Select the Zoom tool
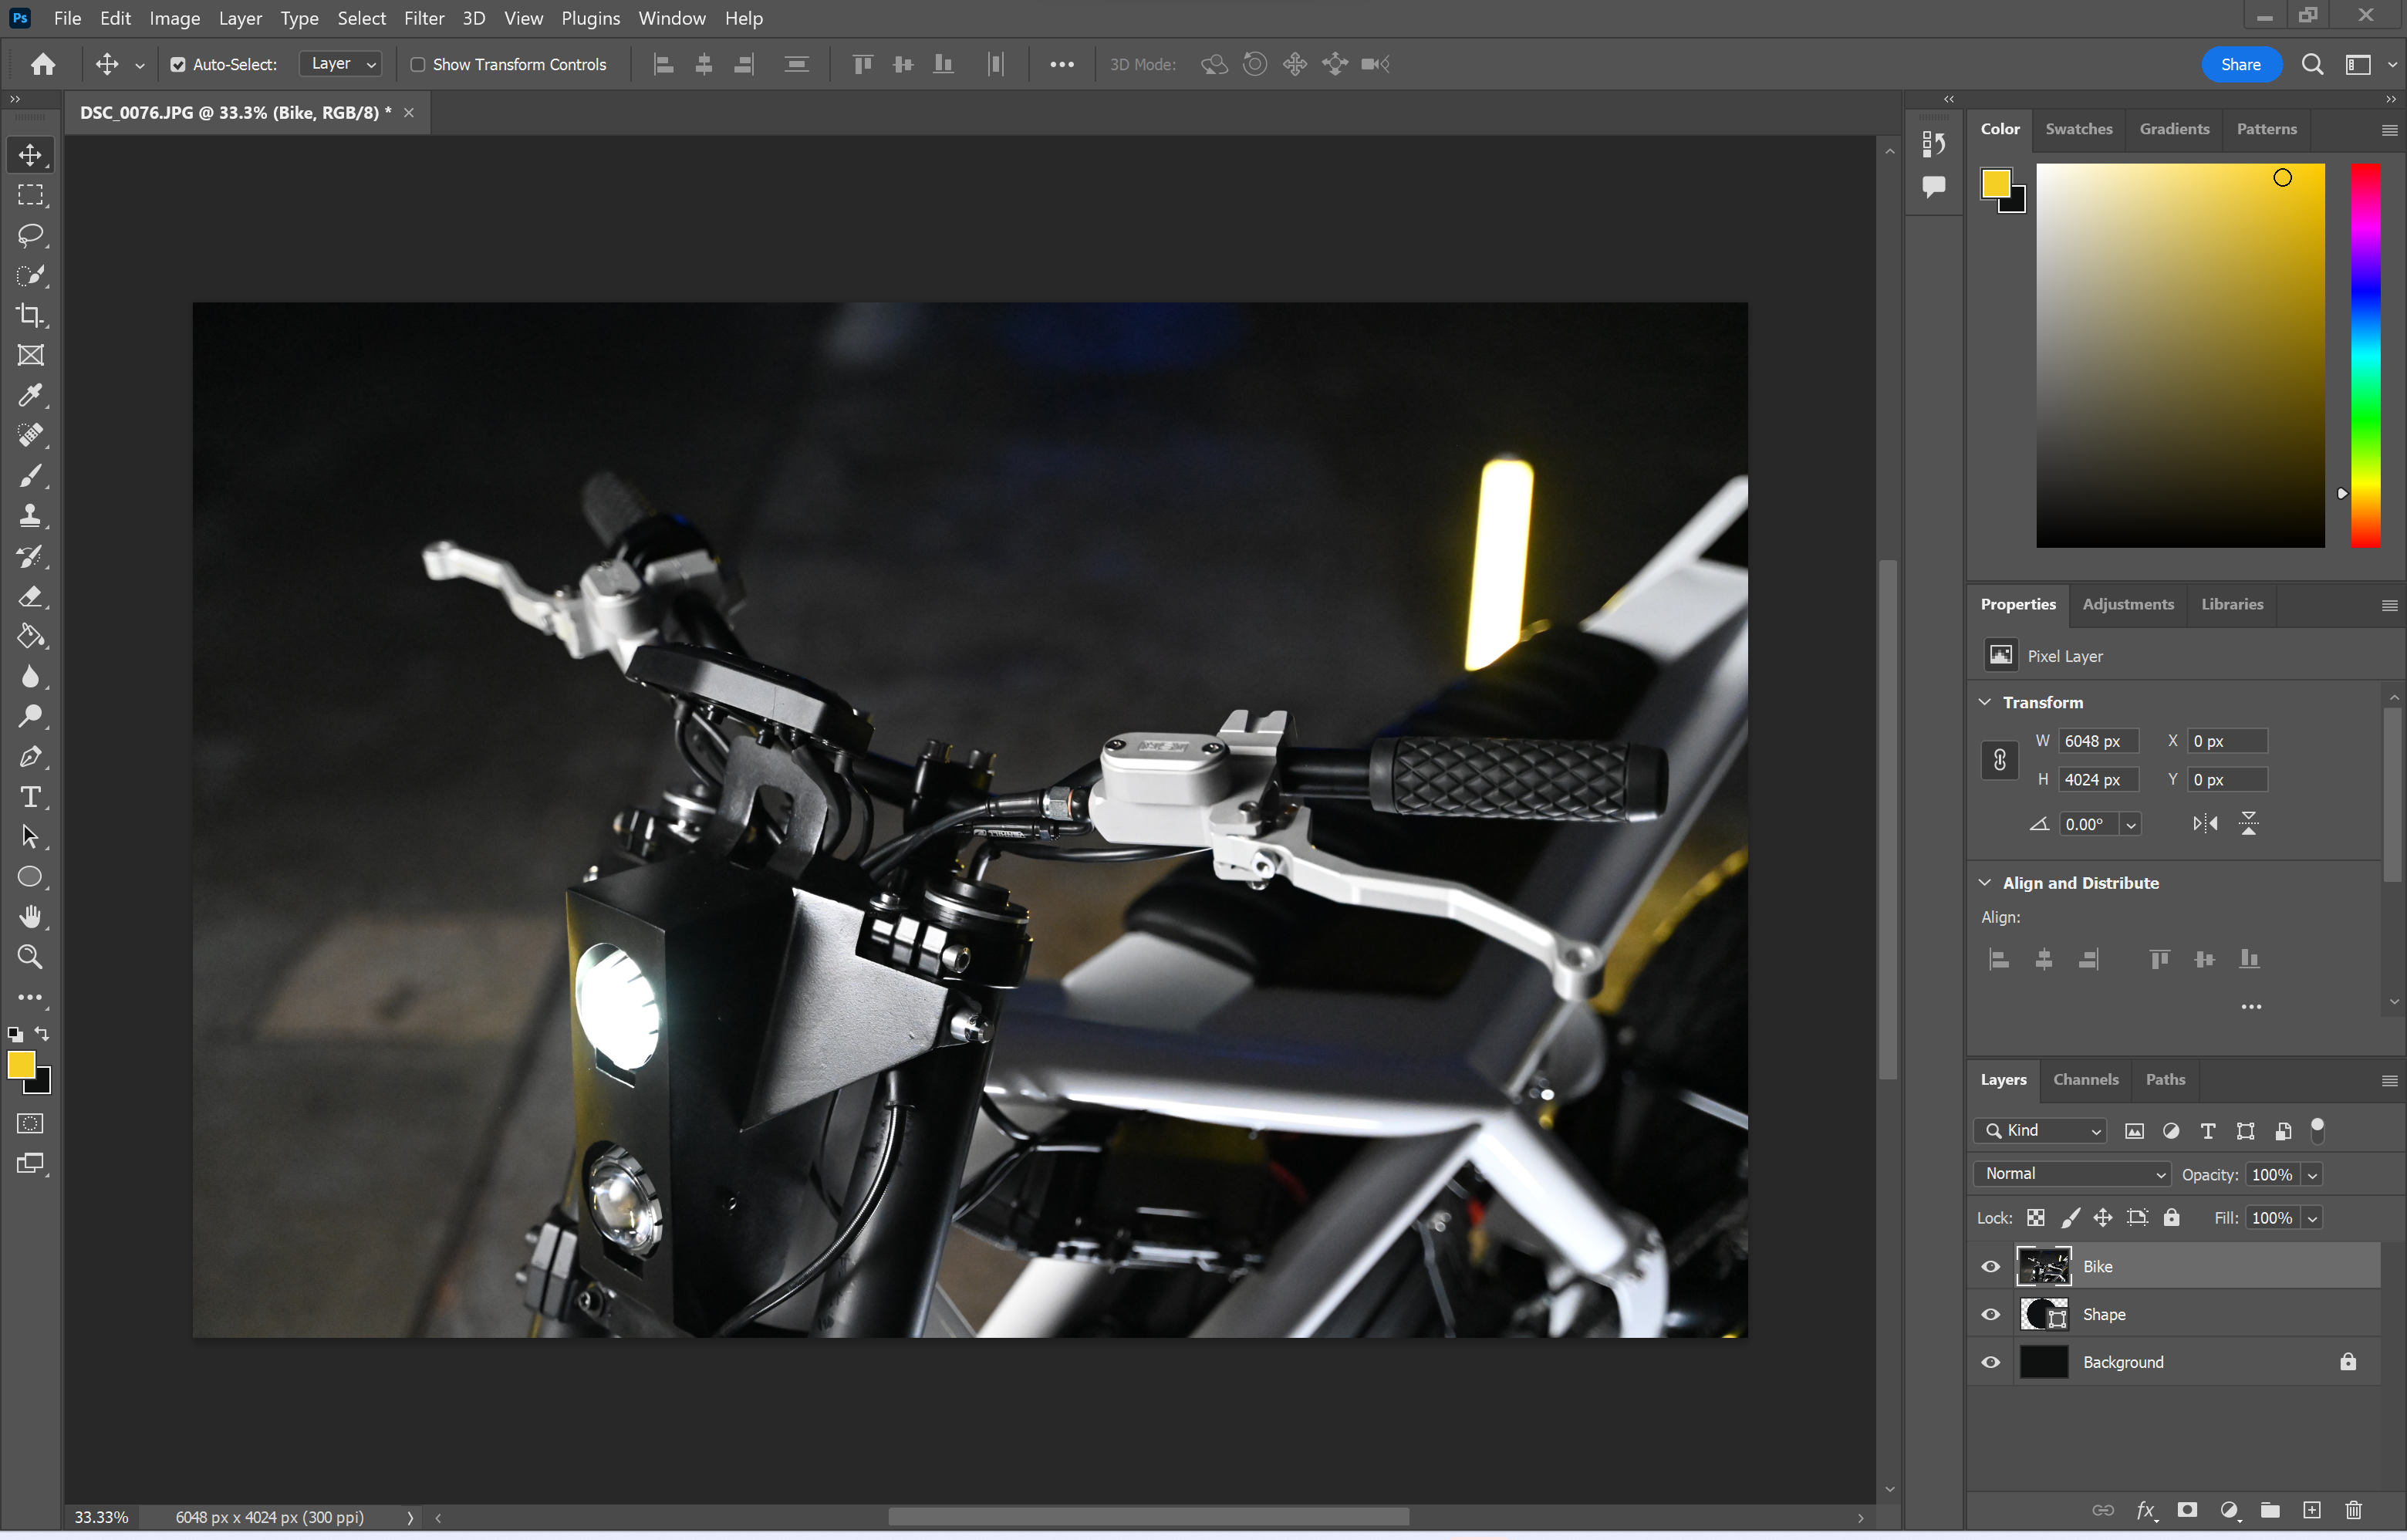This screenshot has height=1540, width=2407. (x=30, y=957)
